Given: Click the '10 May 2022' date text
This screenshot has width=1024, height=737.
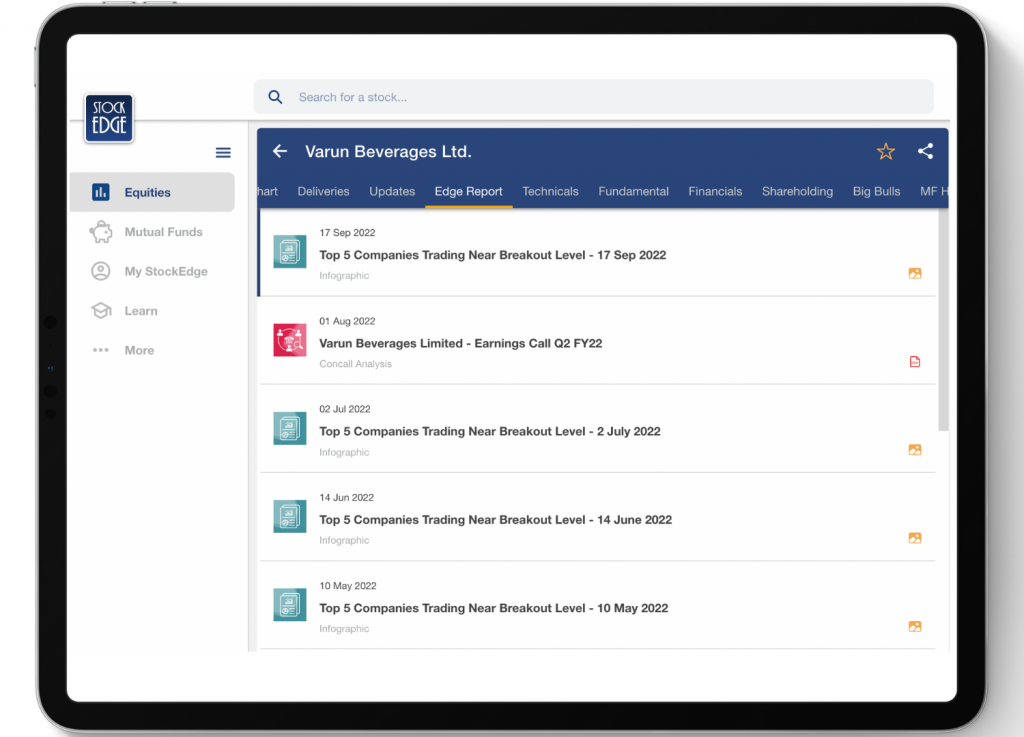Looking at the screenshot, I should point(348,586).
